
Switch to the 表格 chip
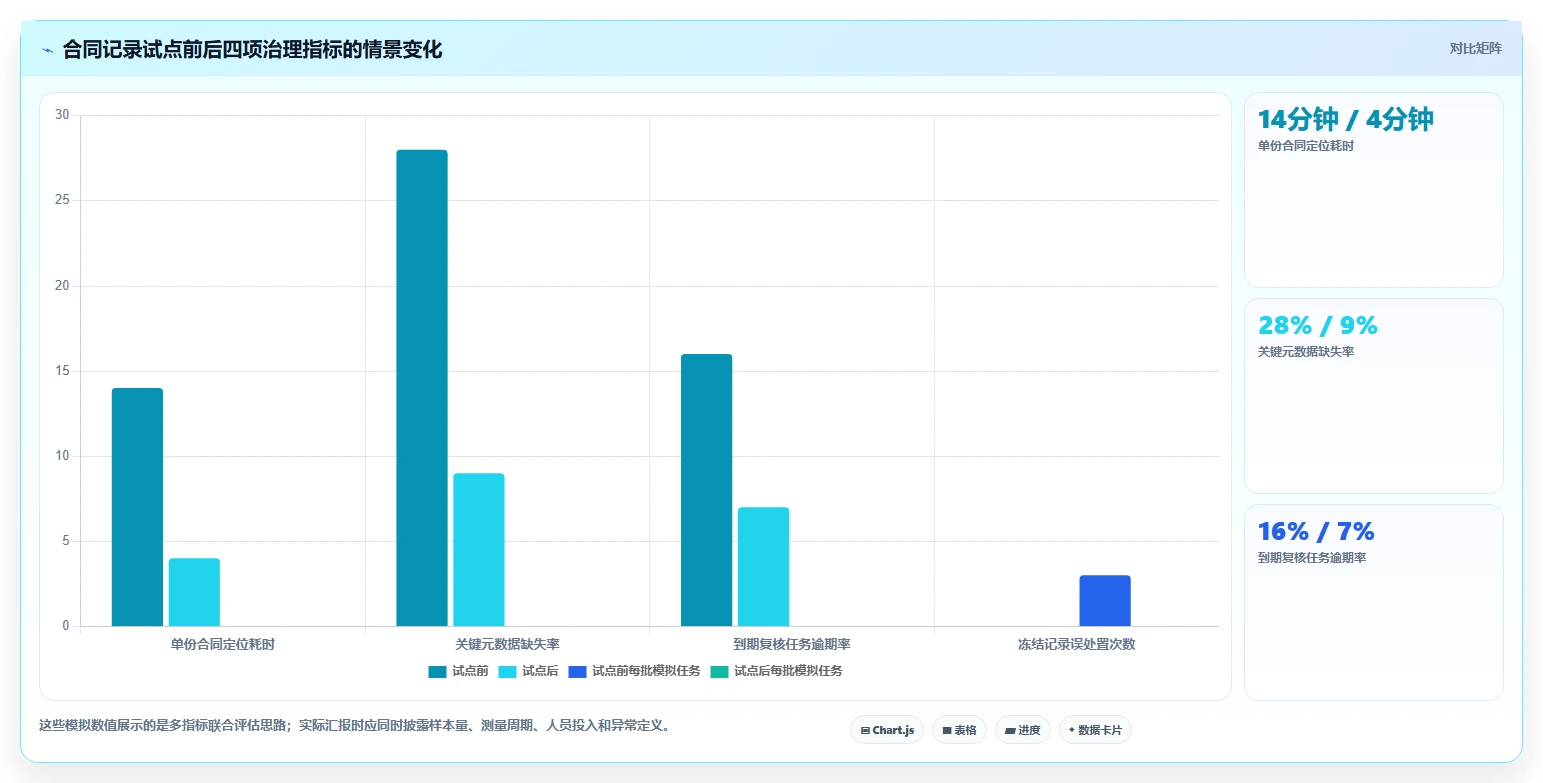coord(959,730)
